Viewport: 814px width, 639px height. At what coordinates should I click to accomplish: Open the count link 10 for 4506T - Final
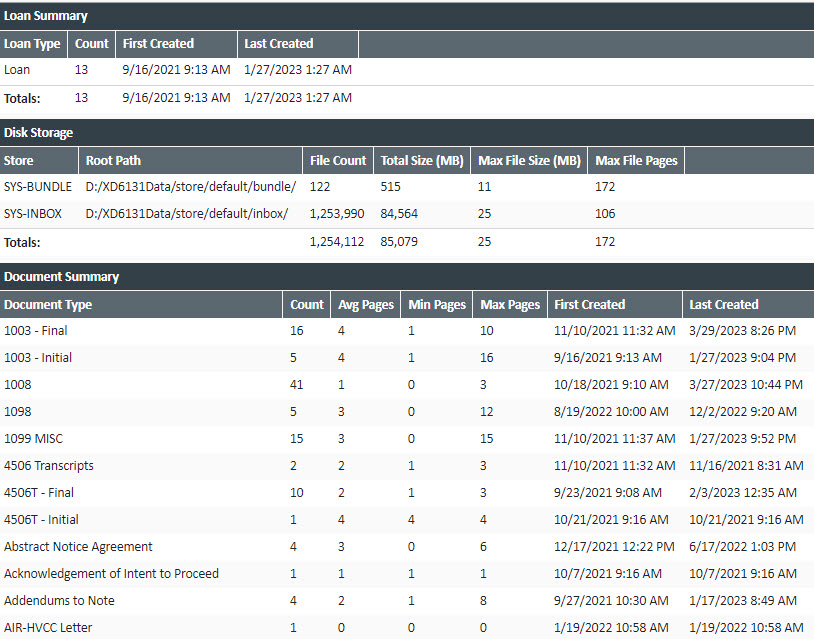297,493
